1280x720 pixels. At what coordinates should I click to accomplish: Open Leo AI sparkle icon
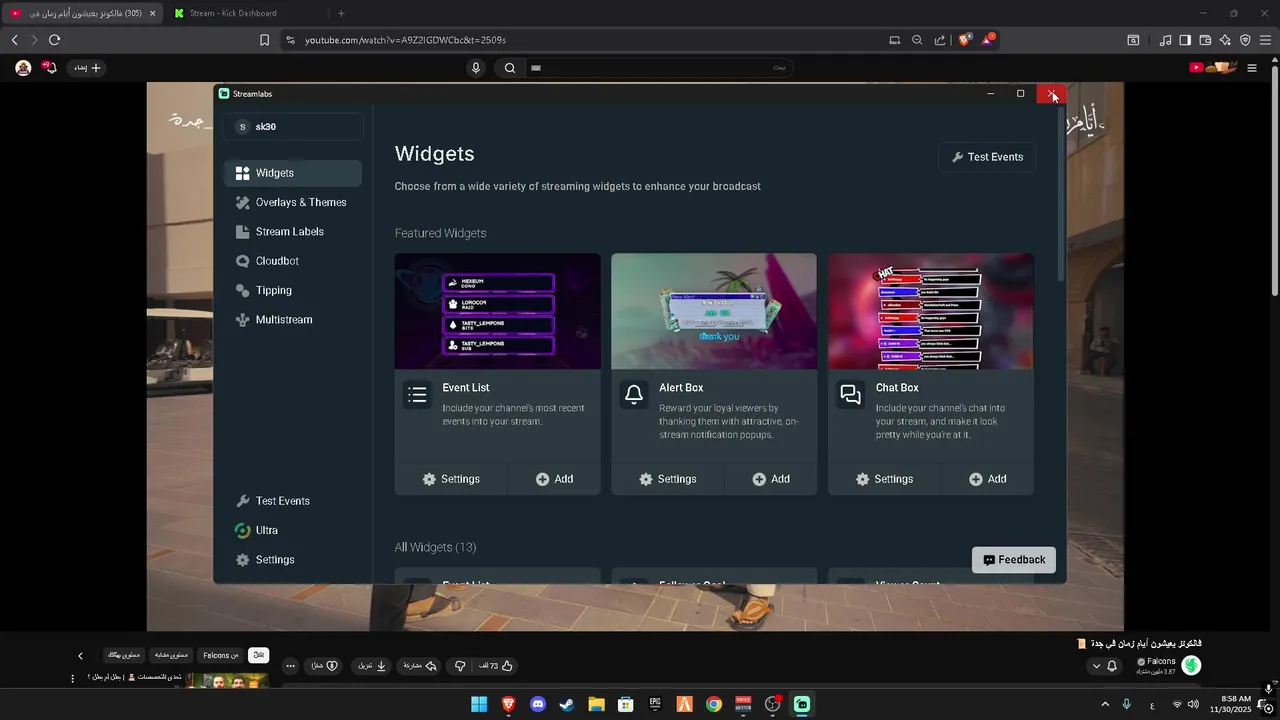pos(1225,40)
